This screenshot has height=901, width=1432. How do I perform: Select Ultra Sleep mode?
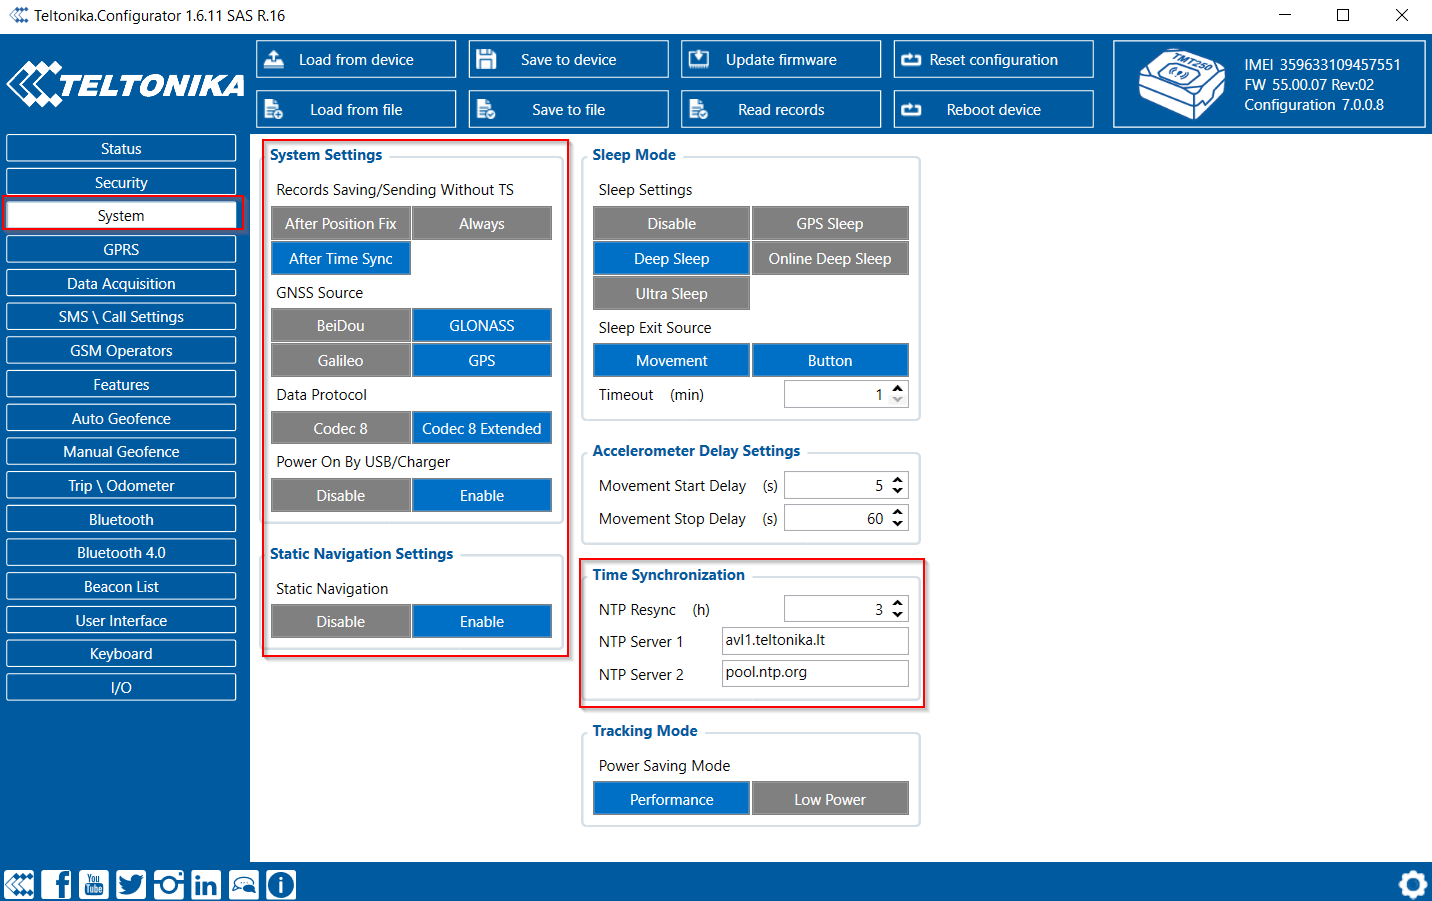[671, 294]
